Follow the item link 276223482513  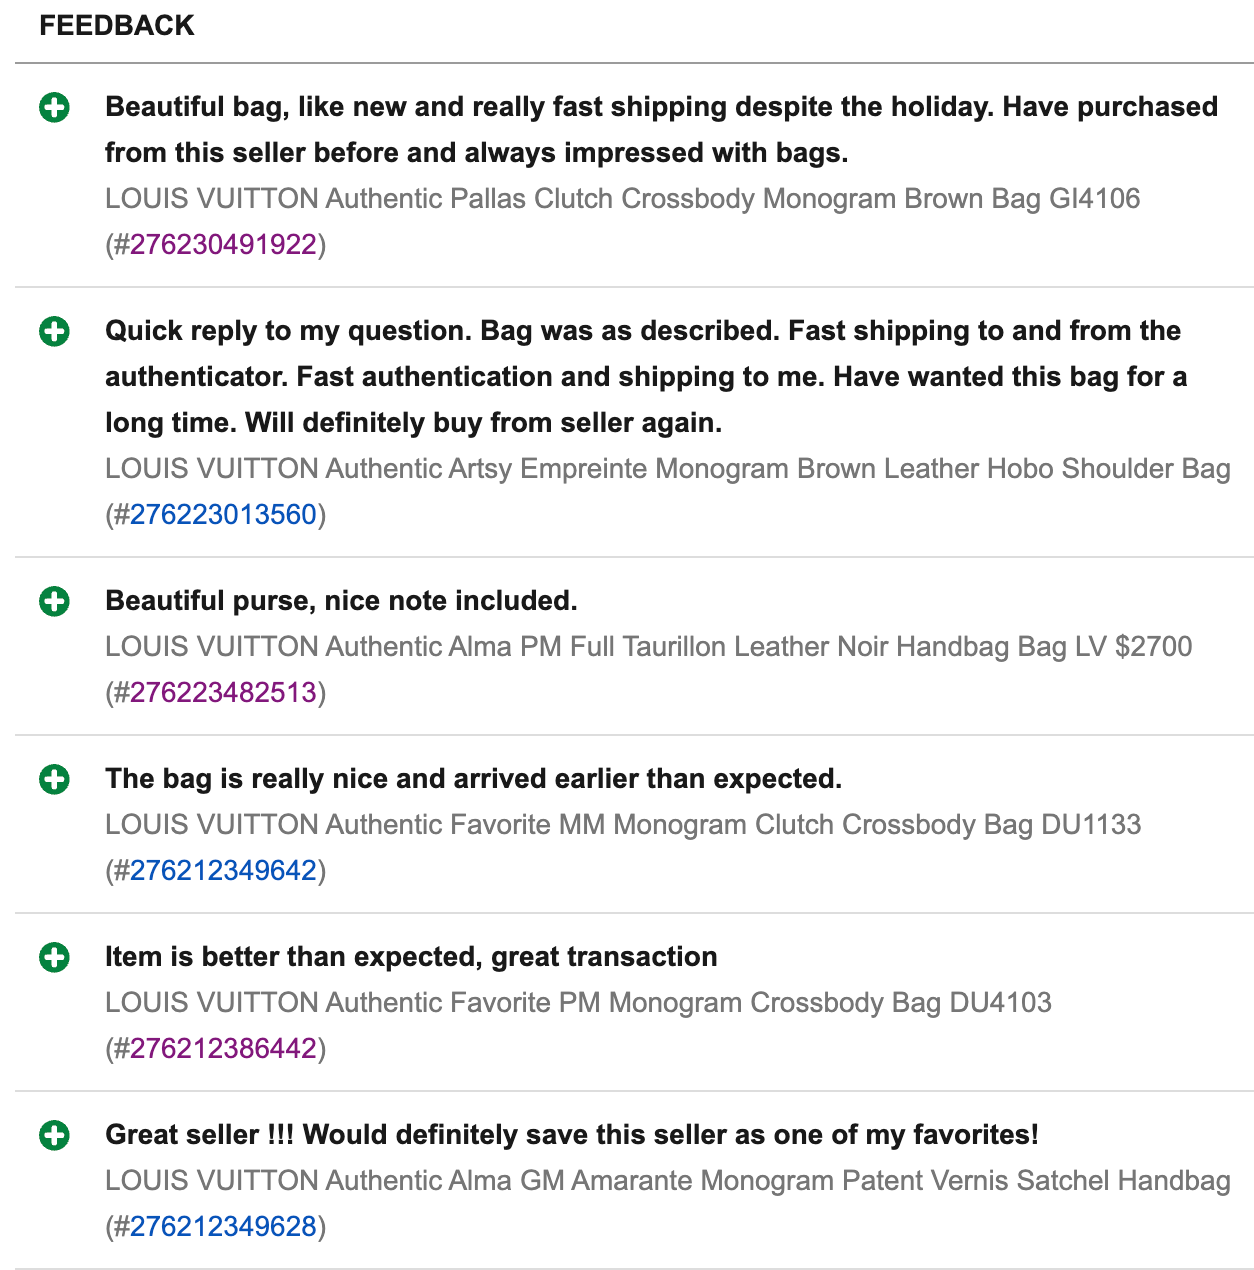coord(223,693)
